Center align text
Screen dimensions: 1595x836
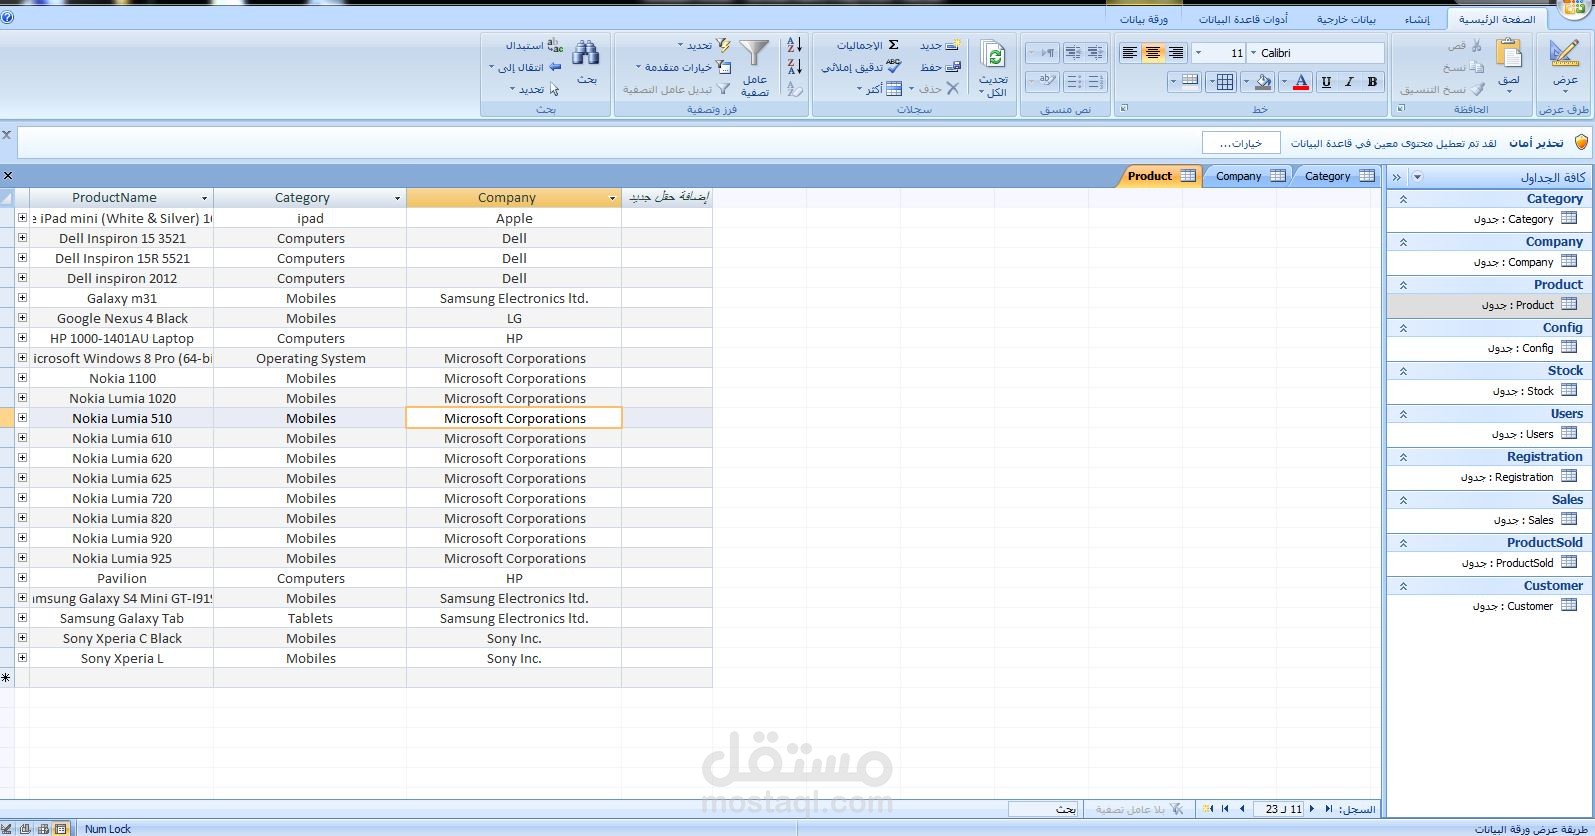coord(1153,53)
